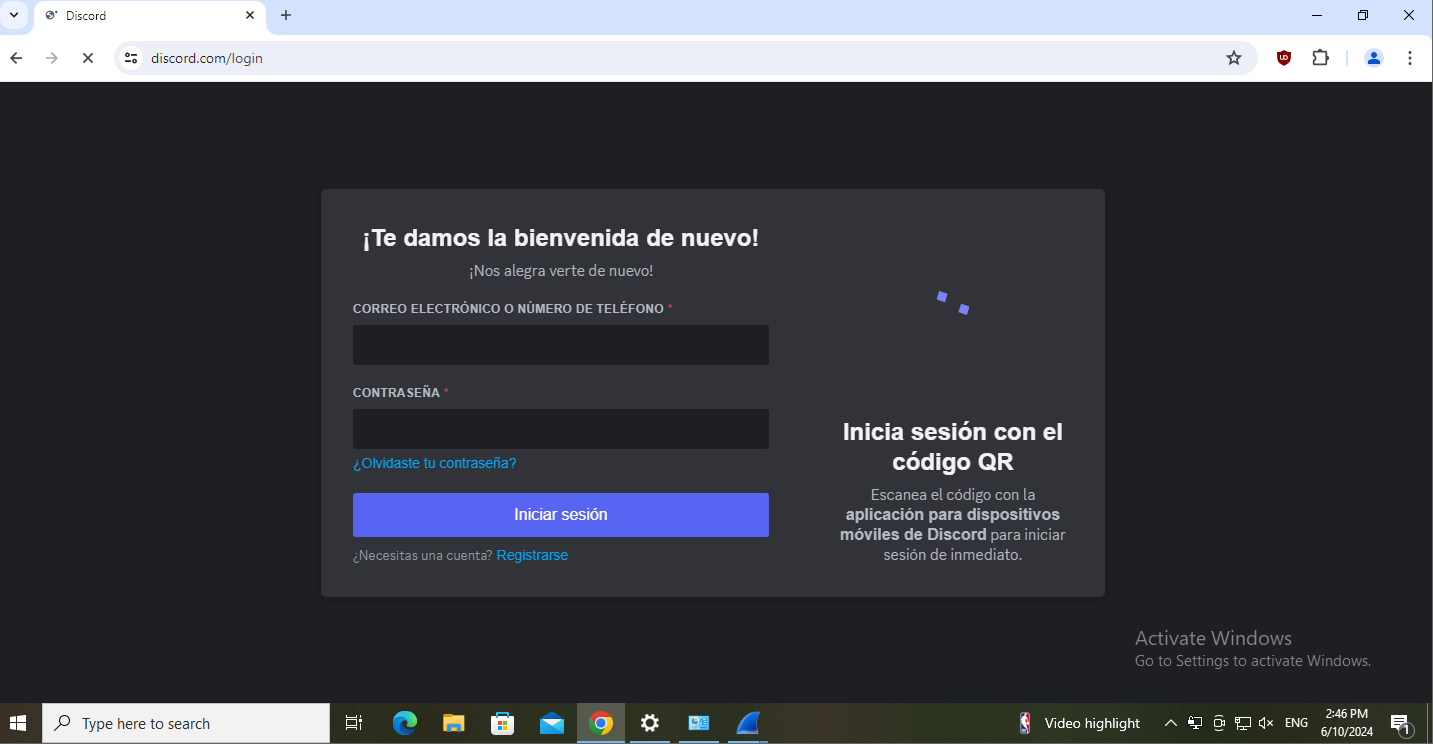This screenshot has width=1433, height=744.
Task: Click the ENG language indicator
Action: (1296, 723)
